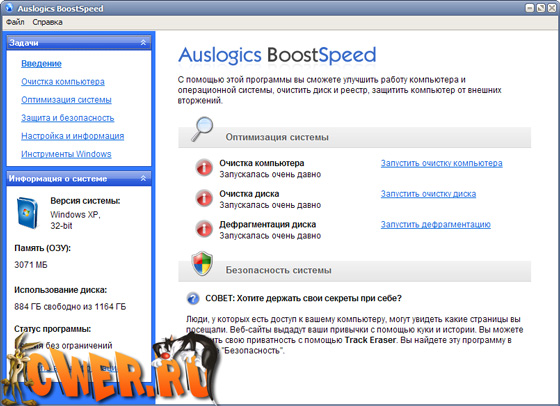Click the Использование диска label
The height and width of the screenshot is (406, 560).
pyautogui.click(x=60, y=290)
